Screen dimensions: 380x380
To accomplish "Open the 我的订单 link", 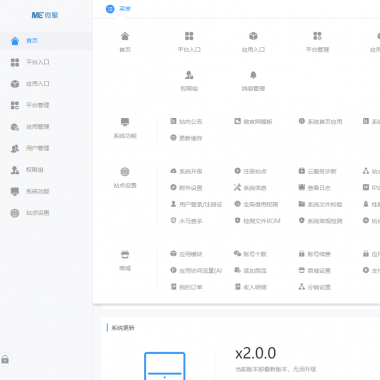I will (186, 287).
